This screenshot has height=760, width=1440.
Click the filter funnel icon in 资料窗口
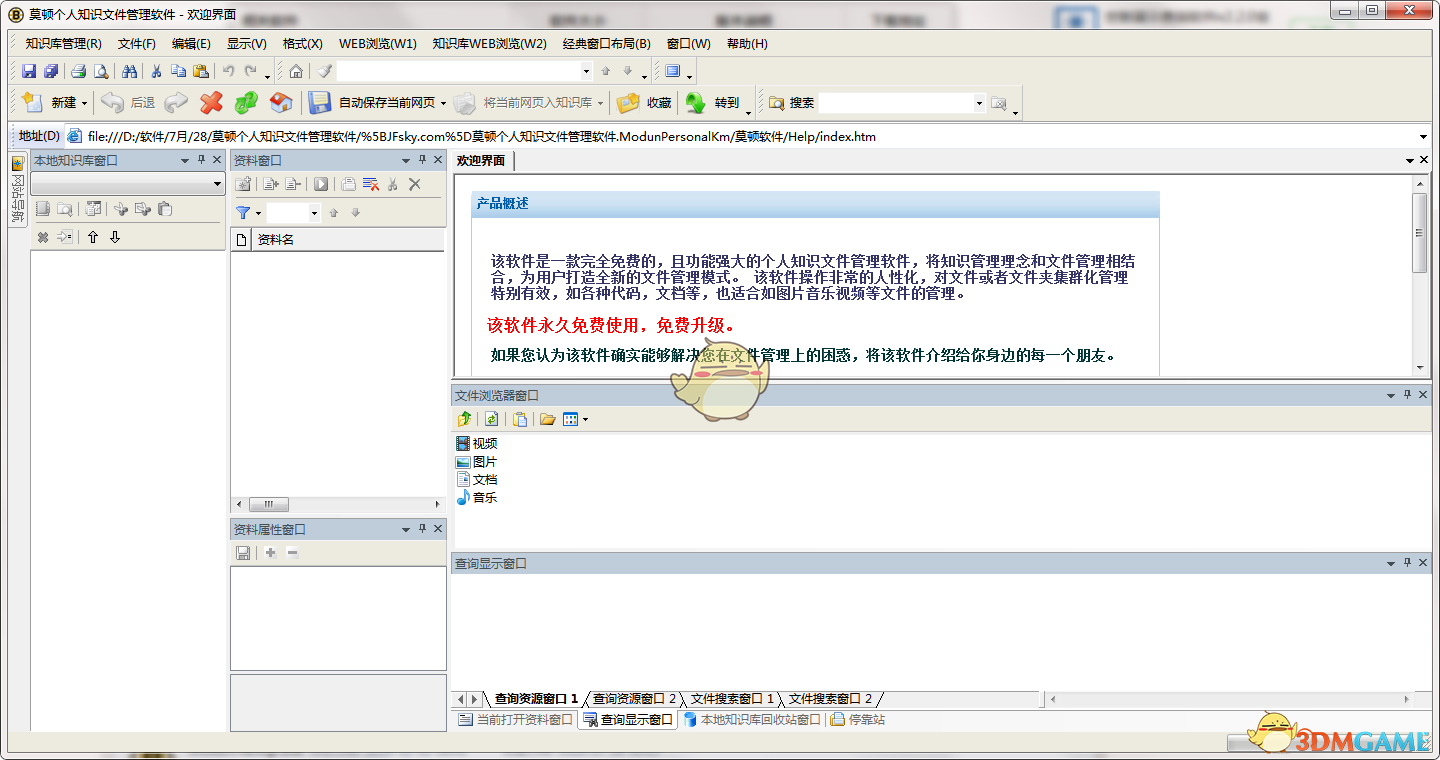243,212
